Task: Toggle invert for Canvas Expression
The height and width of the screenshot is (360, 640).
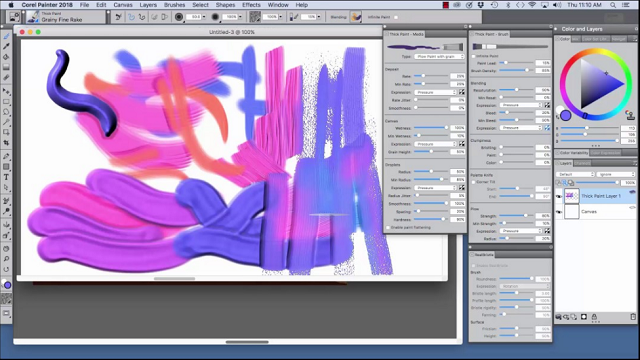Action: click(462, 144)
